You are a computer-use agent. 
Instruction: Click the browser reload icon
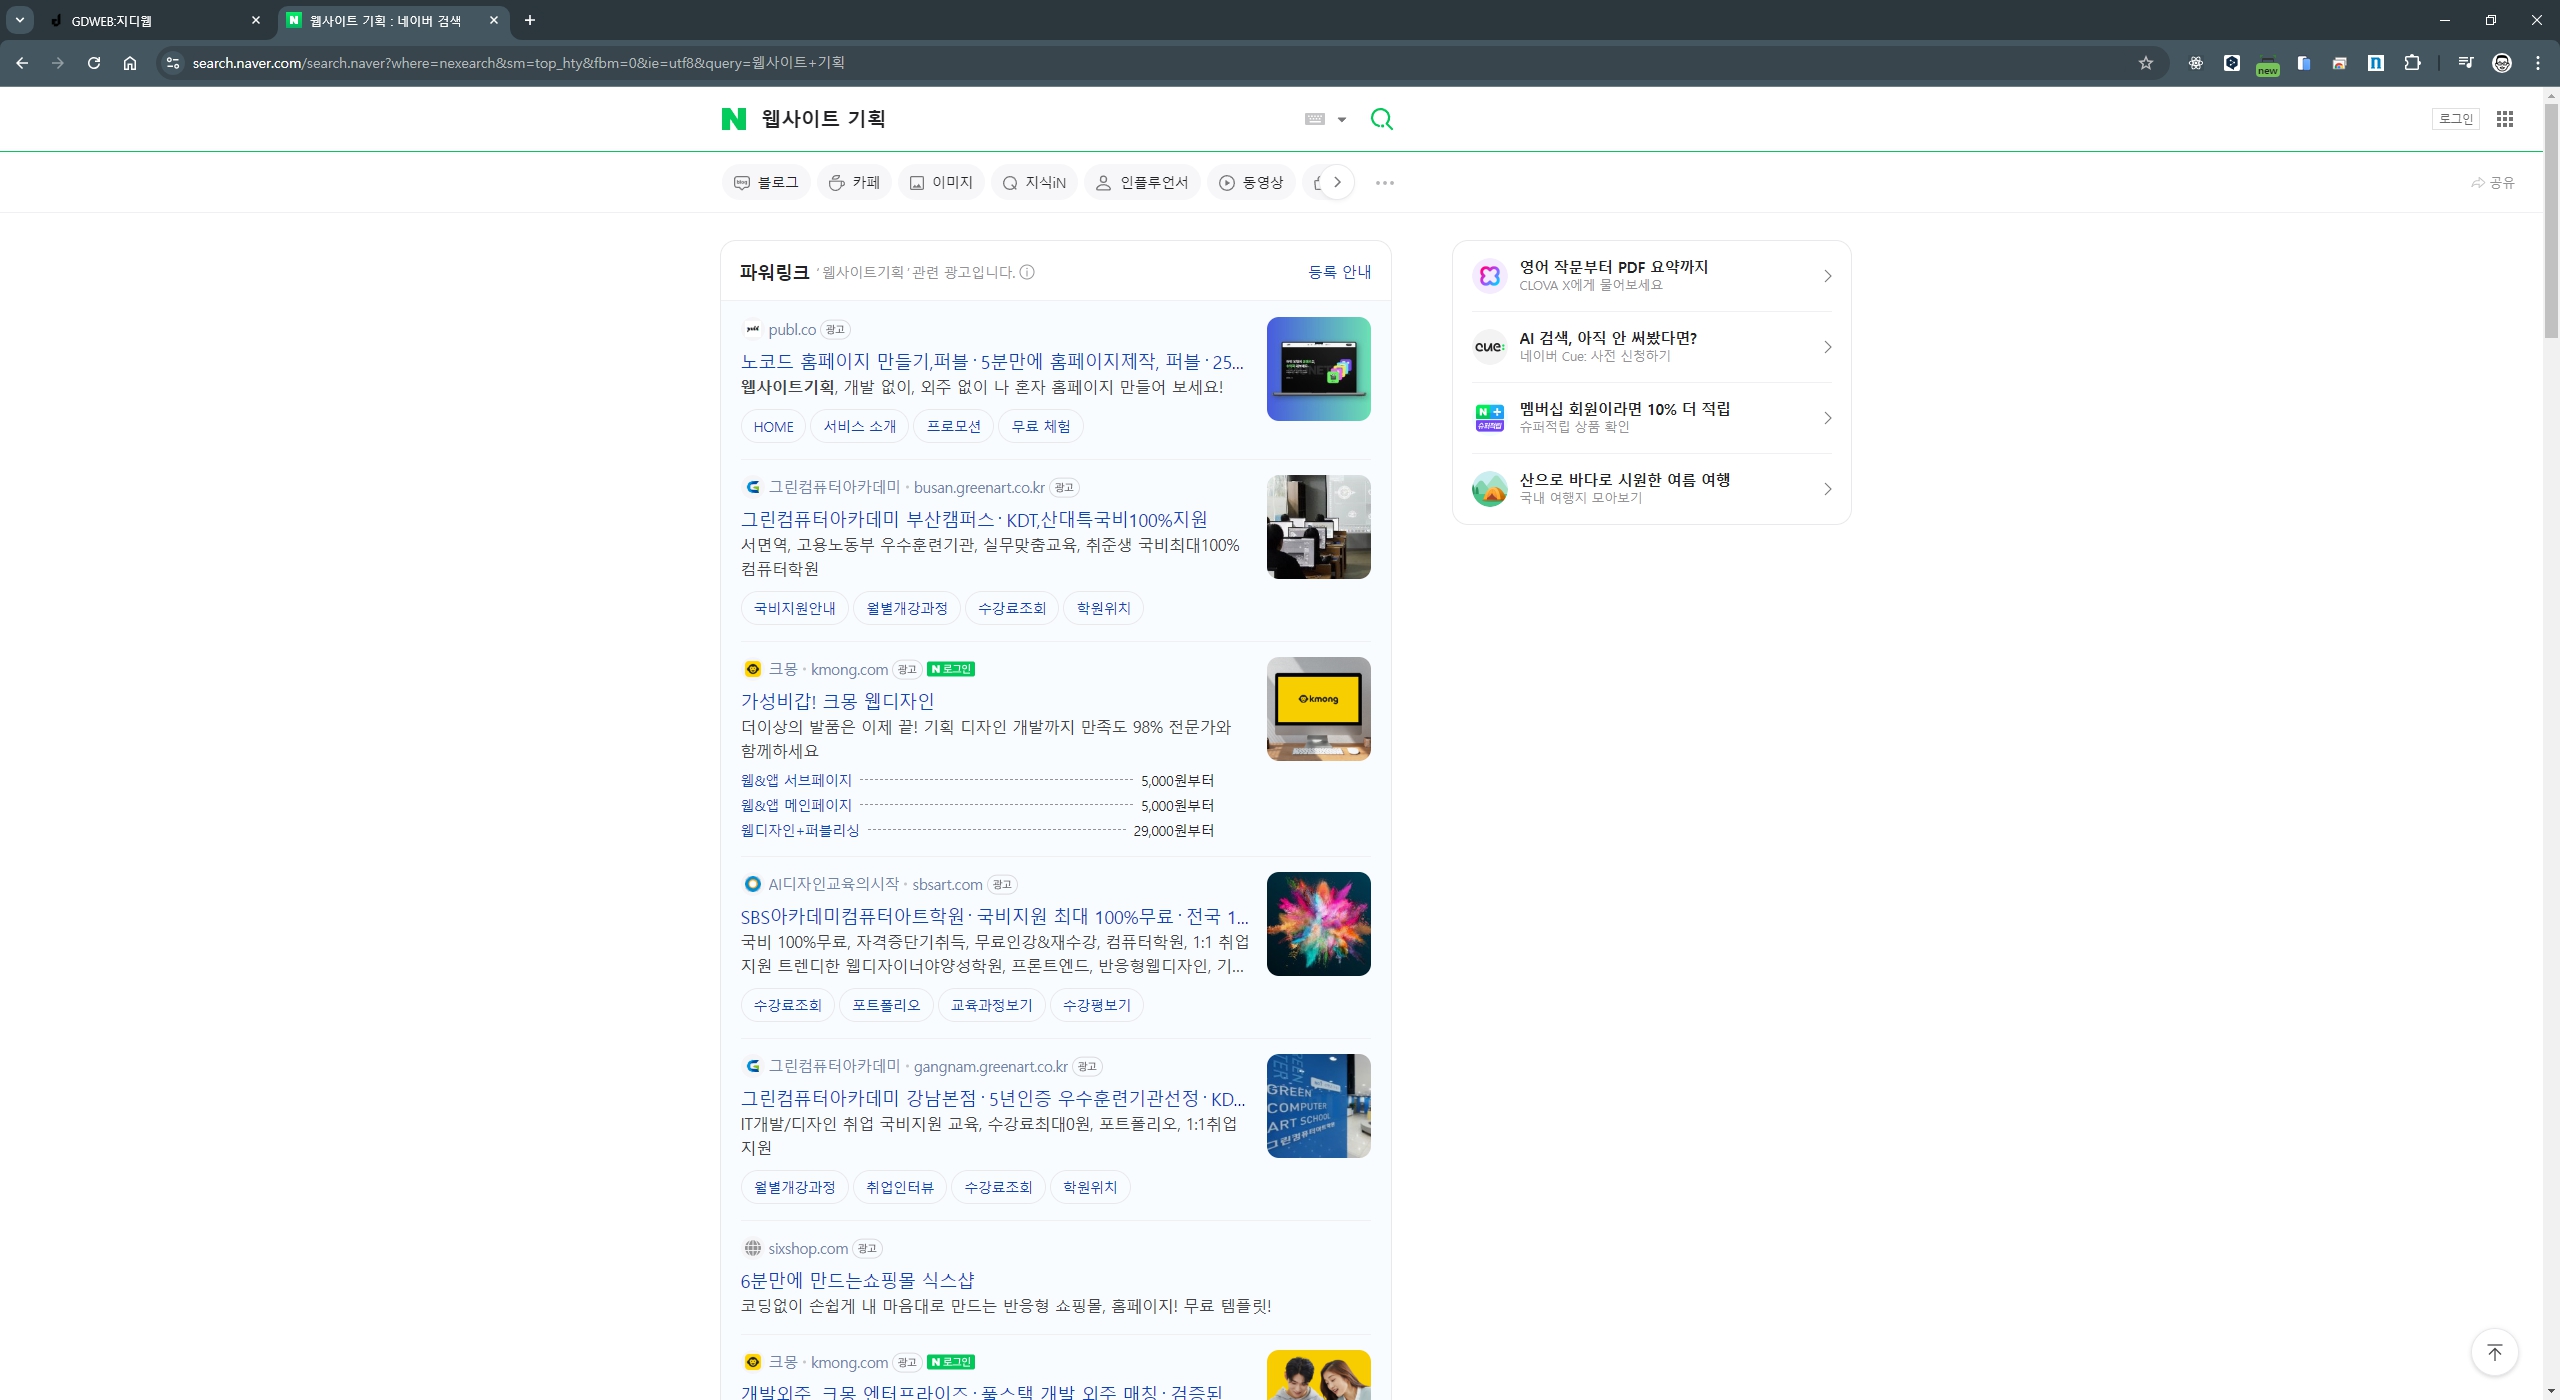[x=94, y=63]
